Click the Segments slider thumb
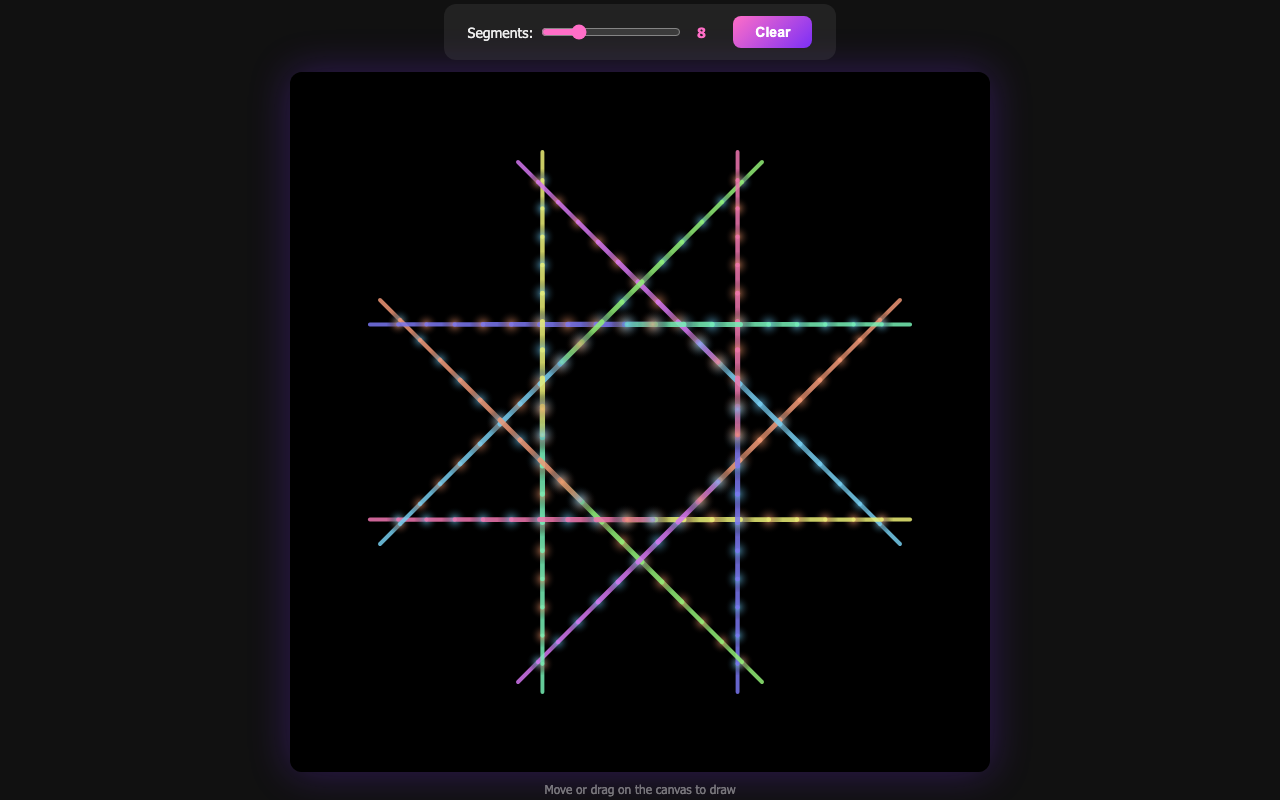 pos(579,32)
